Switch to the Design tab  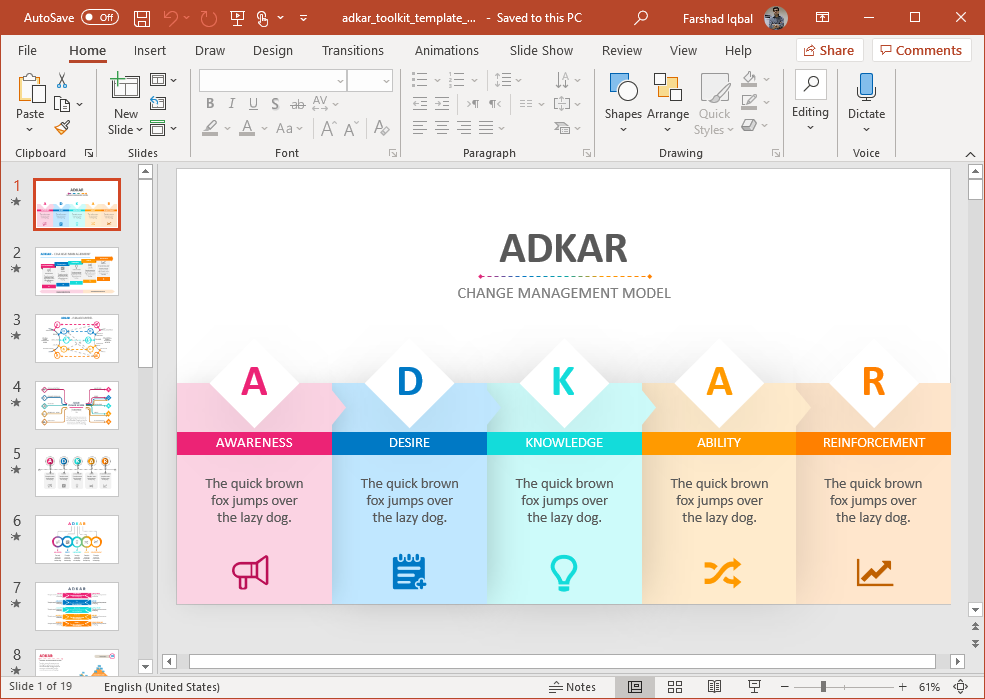point(273,50)
